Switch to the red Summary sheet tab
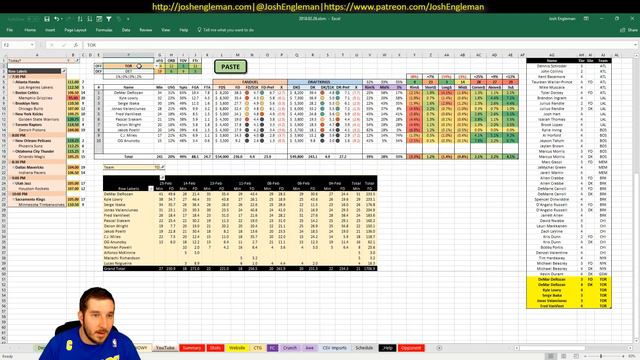Image resolution: width=640 pixels, height=360 pixels. (192, 348)
